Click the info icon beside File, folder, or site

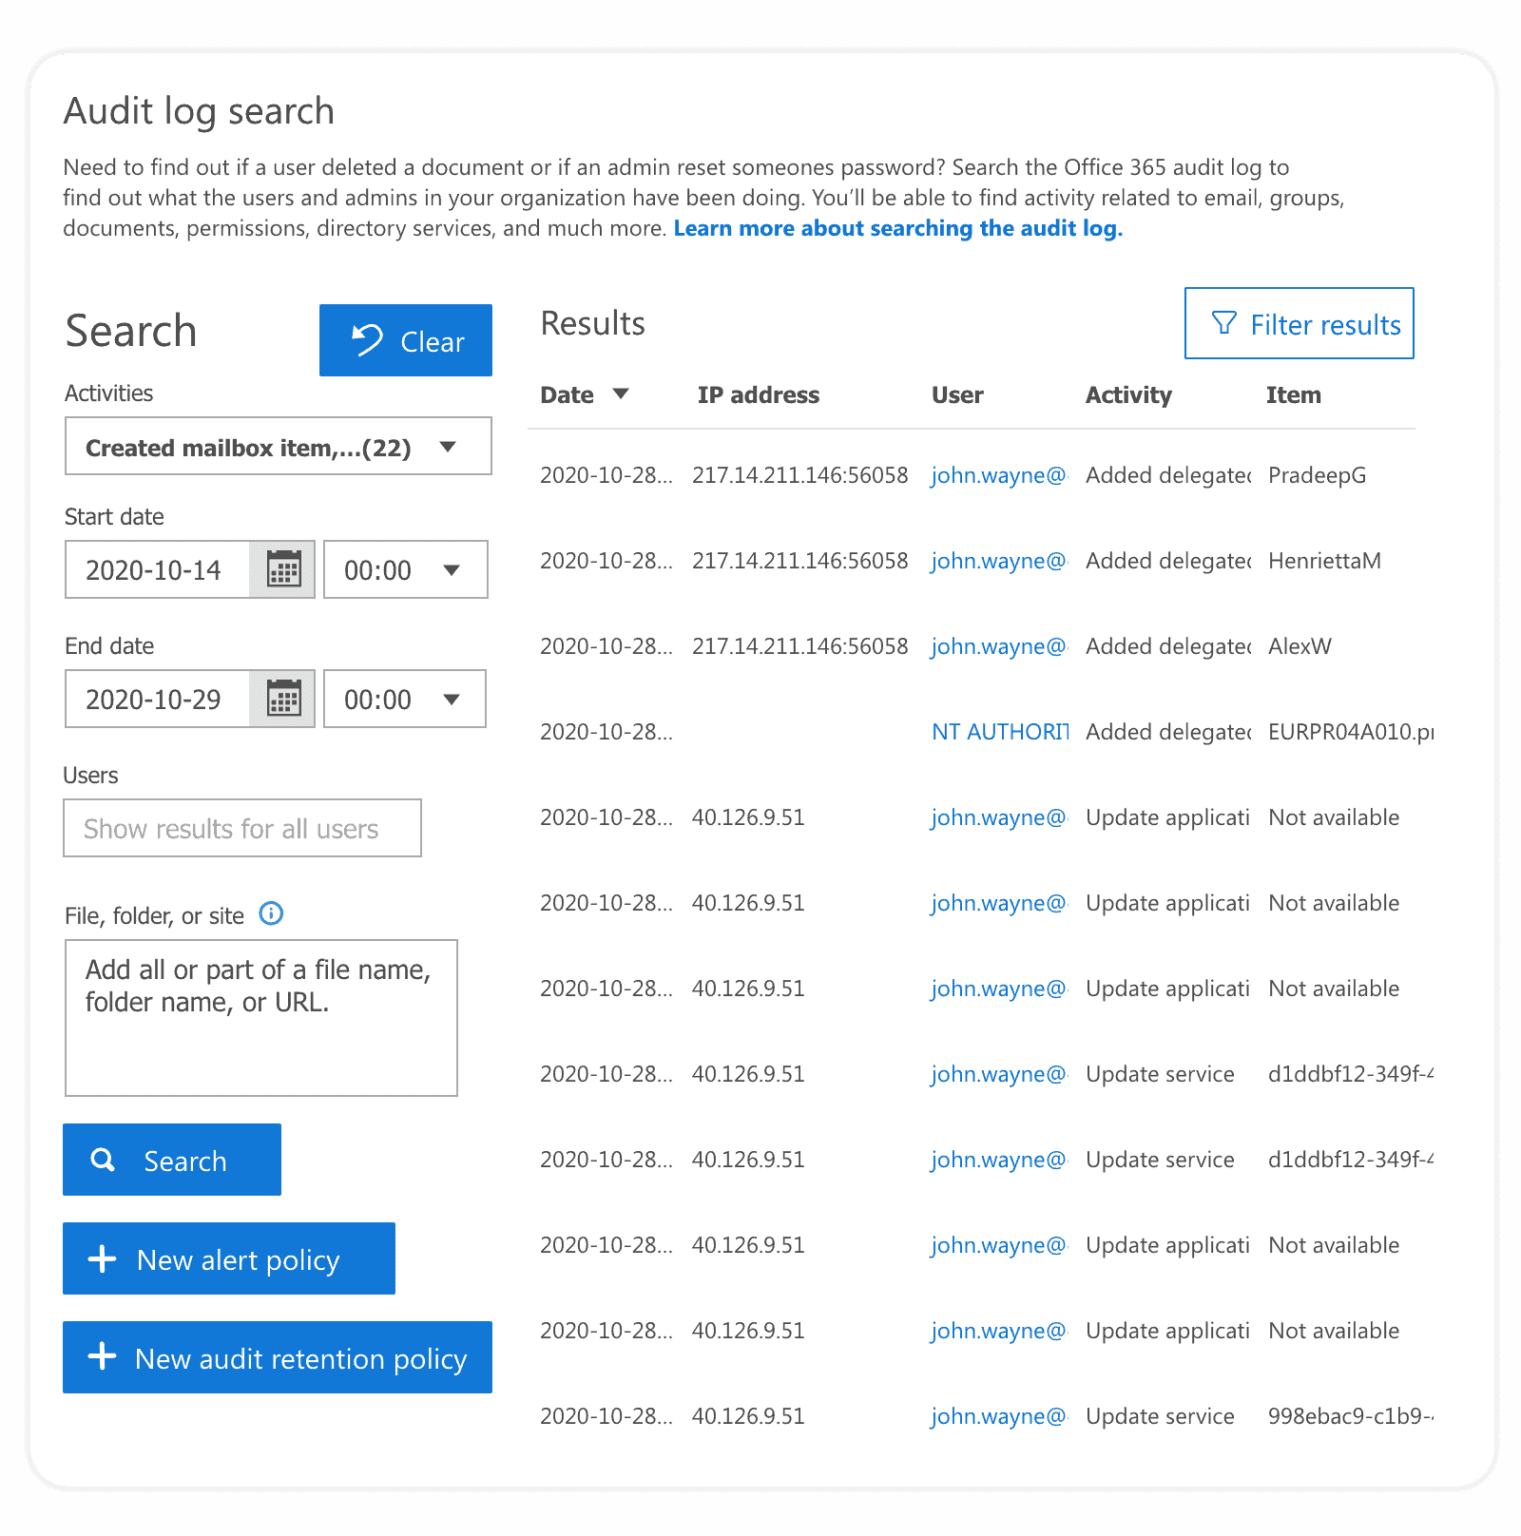click(270, 913)
